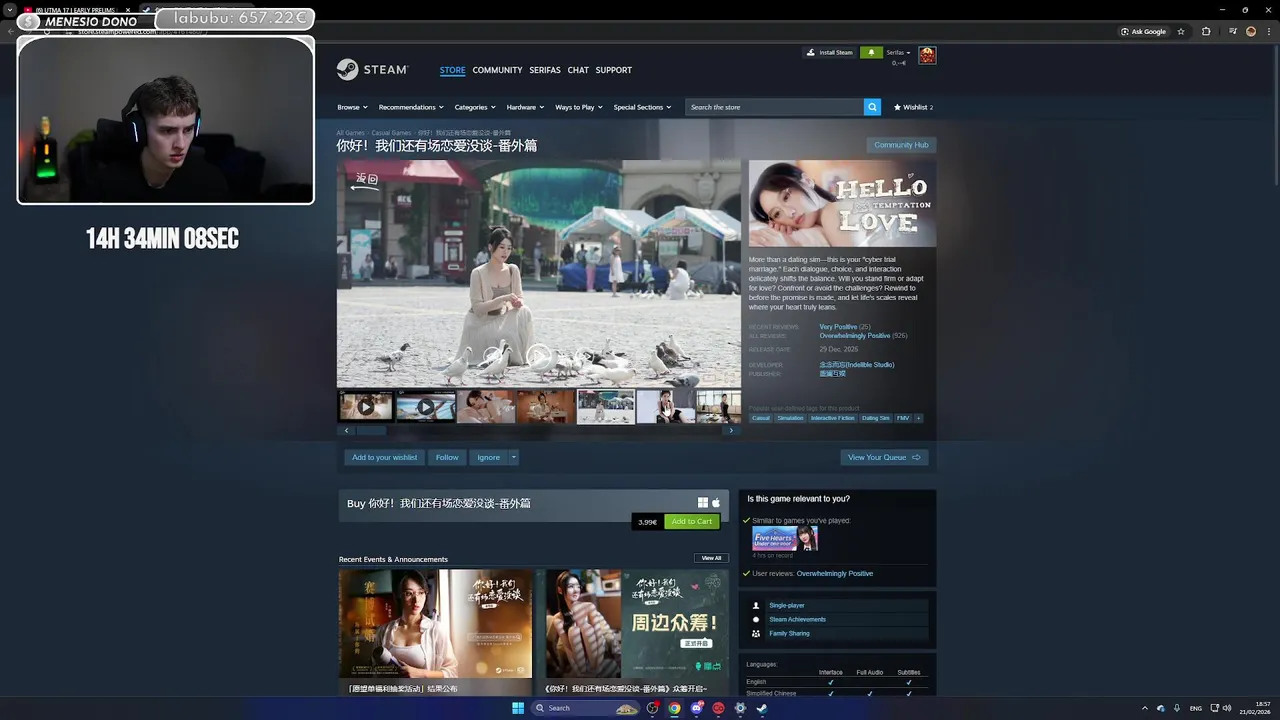Show hidden system tray icons chevron
This screenshot has height=720, width=1280.
1145,708
